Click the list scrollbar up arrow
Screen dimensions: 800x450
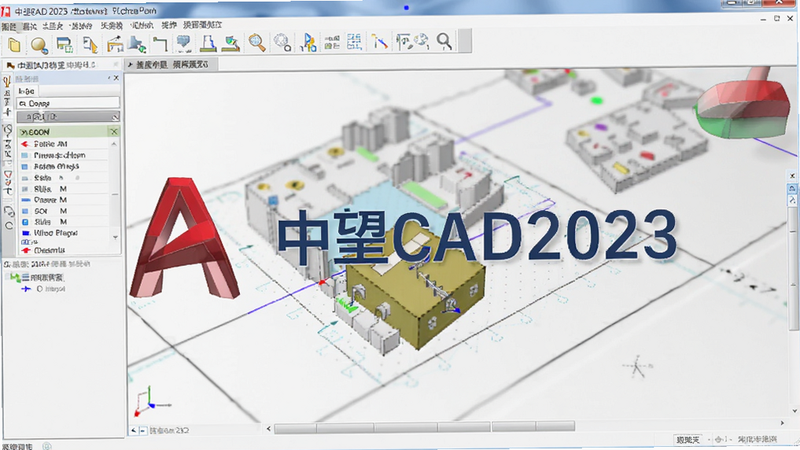coord(114,144)
